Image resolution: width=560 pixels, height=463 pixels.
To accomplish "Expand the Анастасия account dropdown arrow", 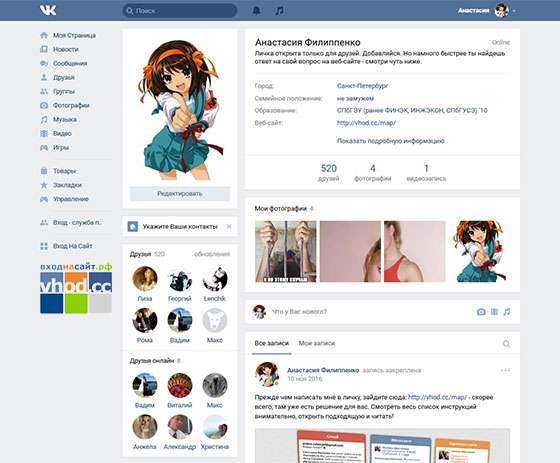I will coord(514,11).
